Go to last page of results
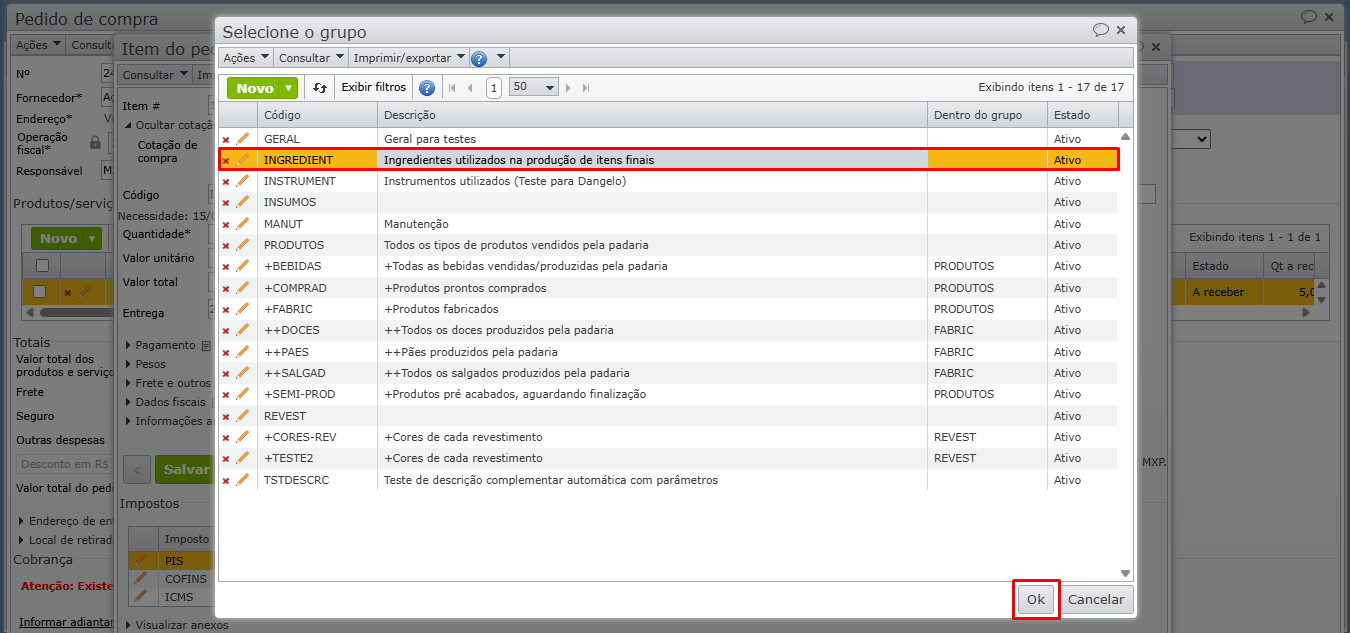 click(x=586, y=88)
